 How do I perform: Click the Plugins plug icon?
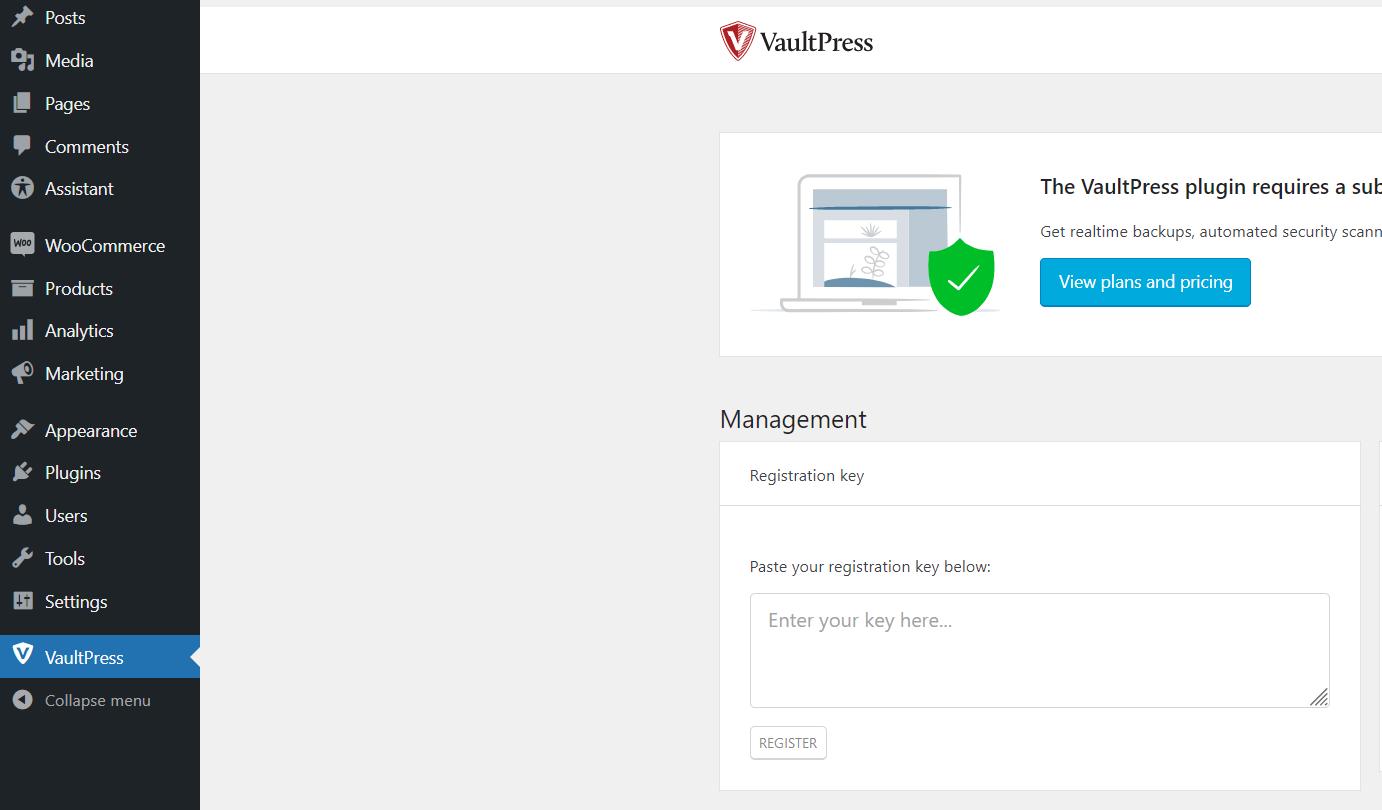(x=22, y=473)
